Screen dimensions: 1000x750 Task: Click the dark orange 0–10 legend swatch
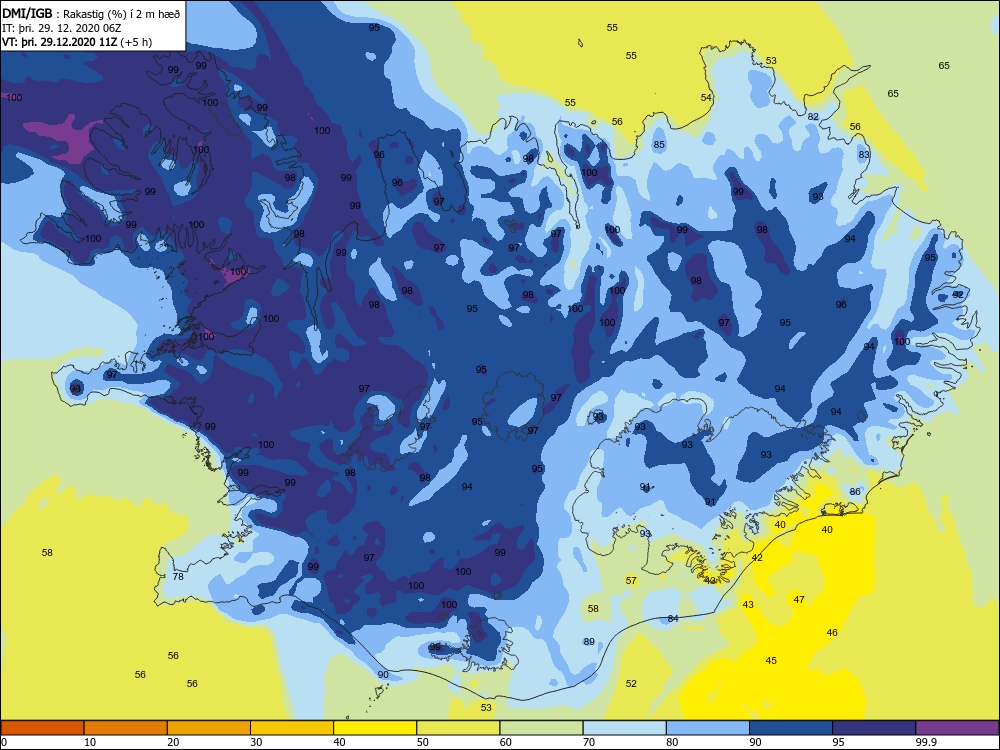tap(42, 728)
